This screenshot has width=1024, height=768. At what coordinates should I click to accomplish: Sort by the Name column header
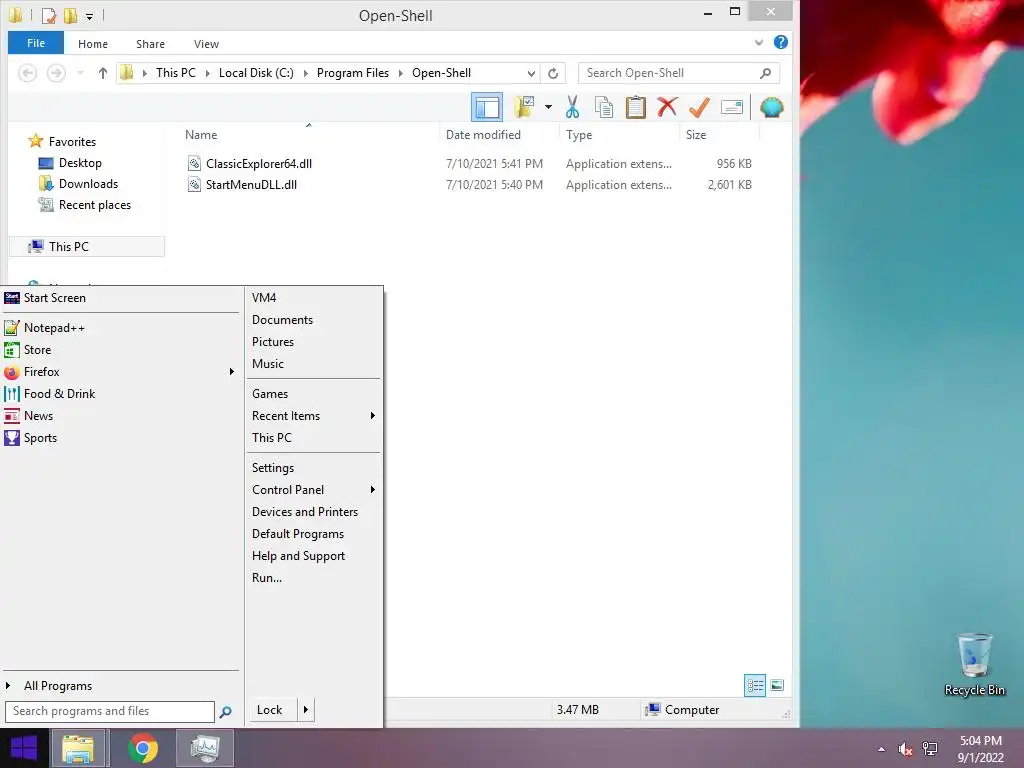(x=200, y=135)
